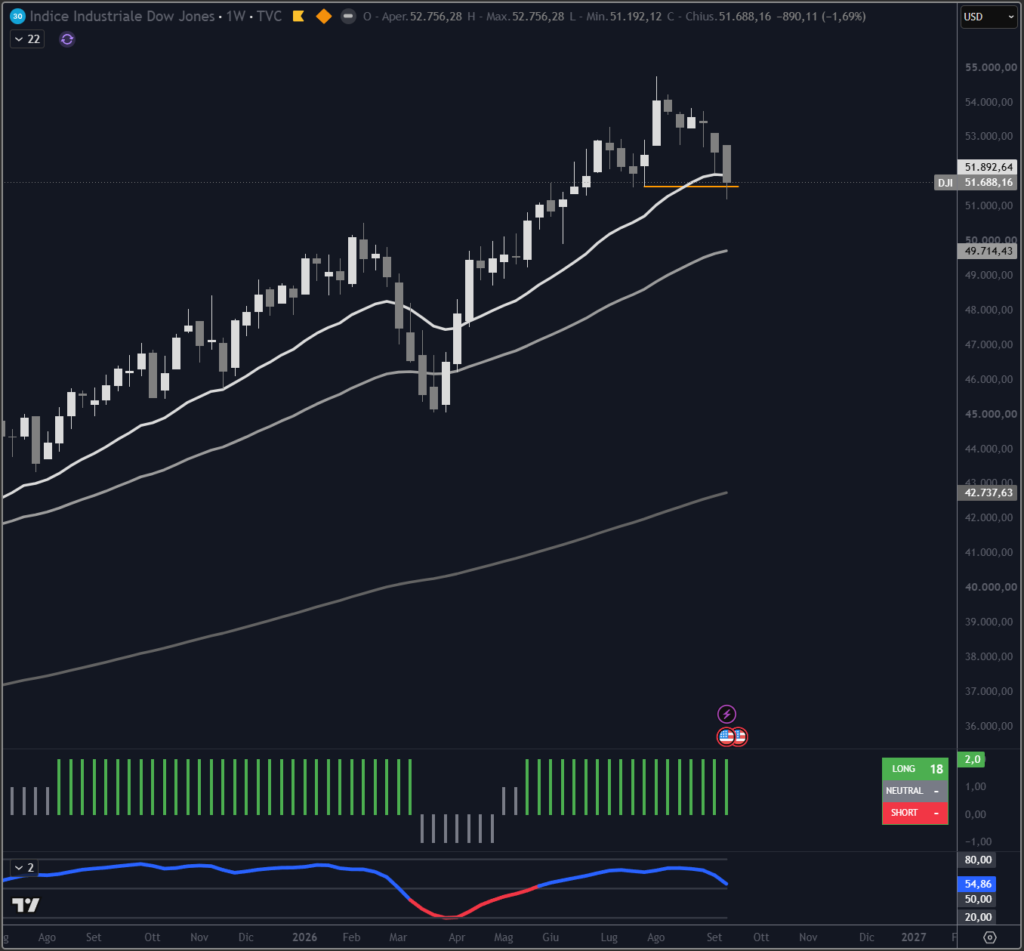
Task: Open the TradingView logo in chart corner
Action: coord(25,905)
